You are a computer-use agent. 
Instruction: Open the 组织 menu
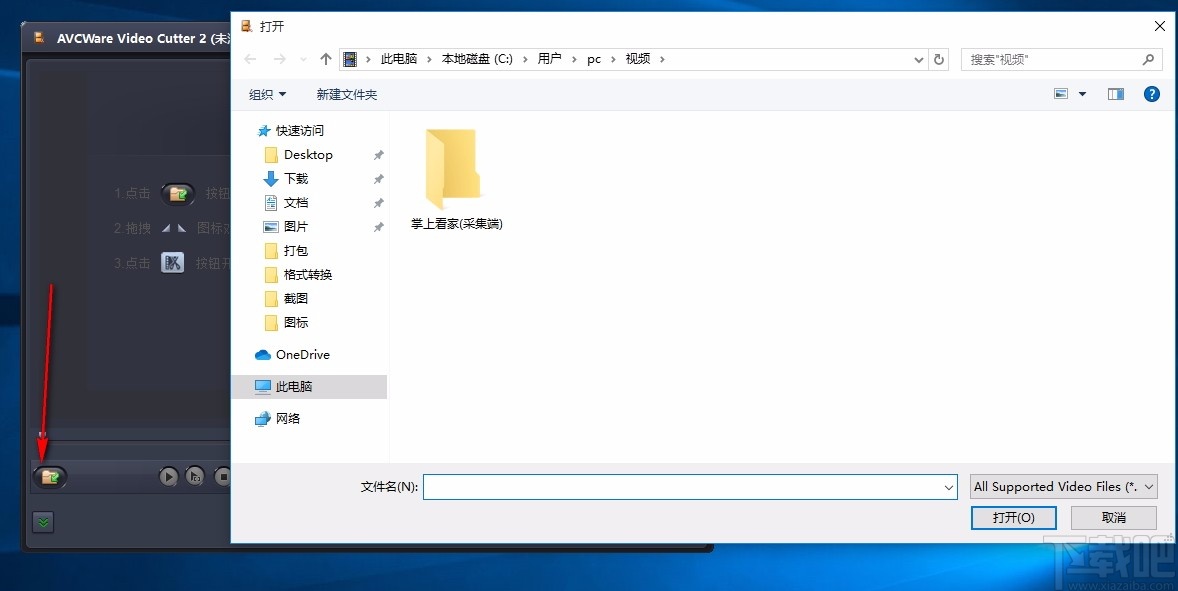(x=266, y=94)
